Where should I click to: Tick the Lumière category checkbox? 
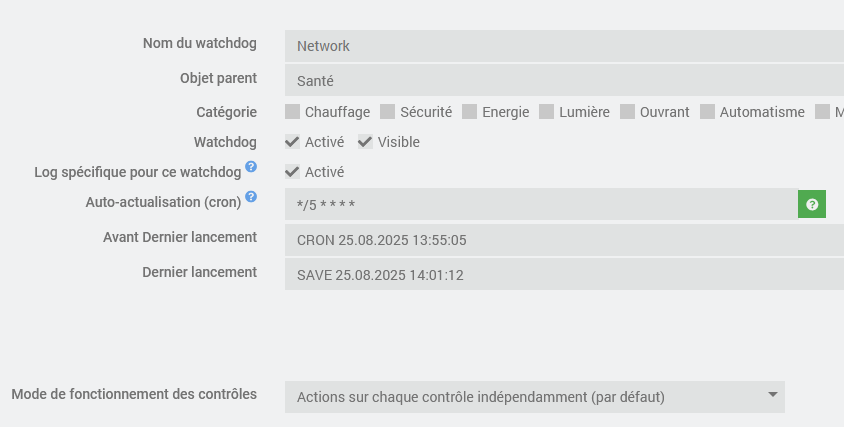point(547,112)
